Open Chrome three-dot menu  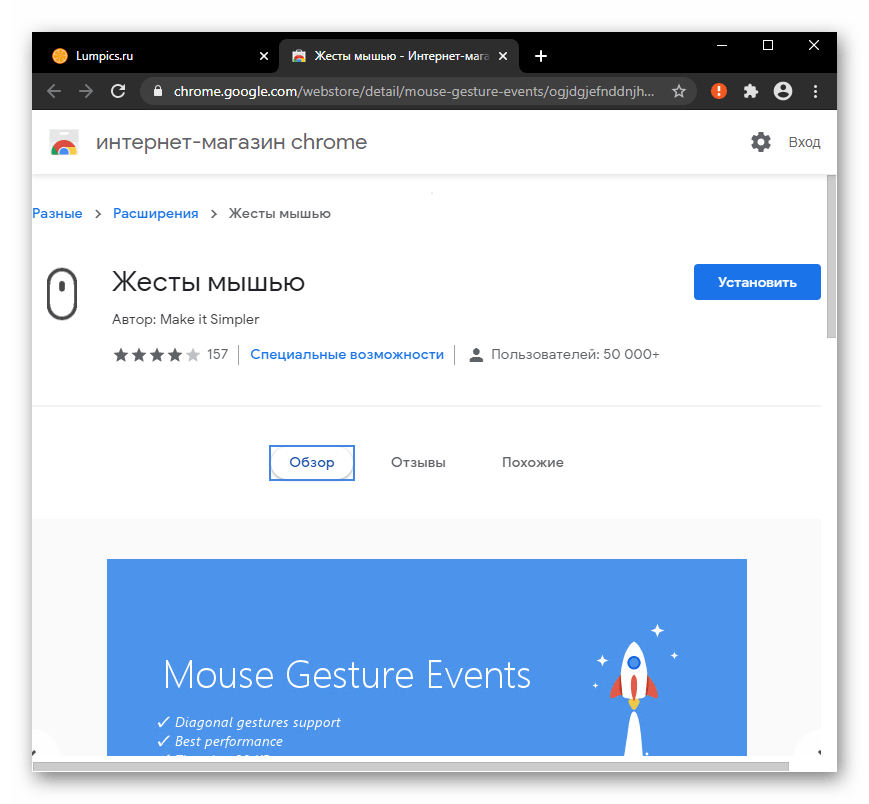coord(815,91)
